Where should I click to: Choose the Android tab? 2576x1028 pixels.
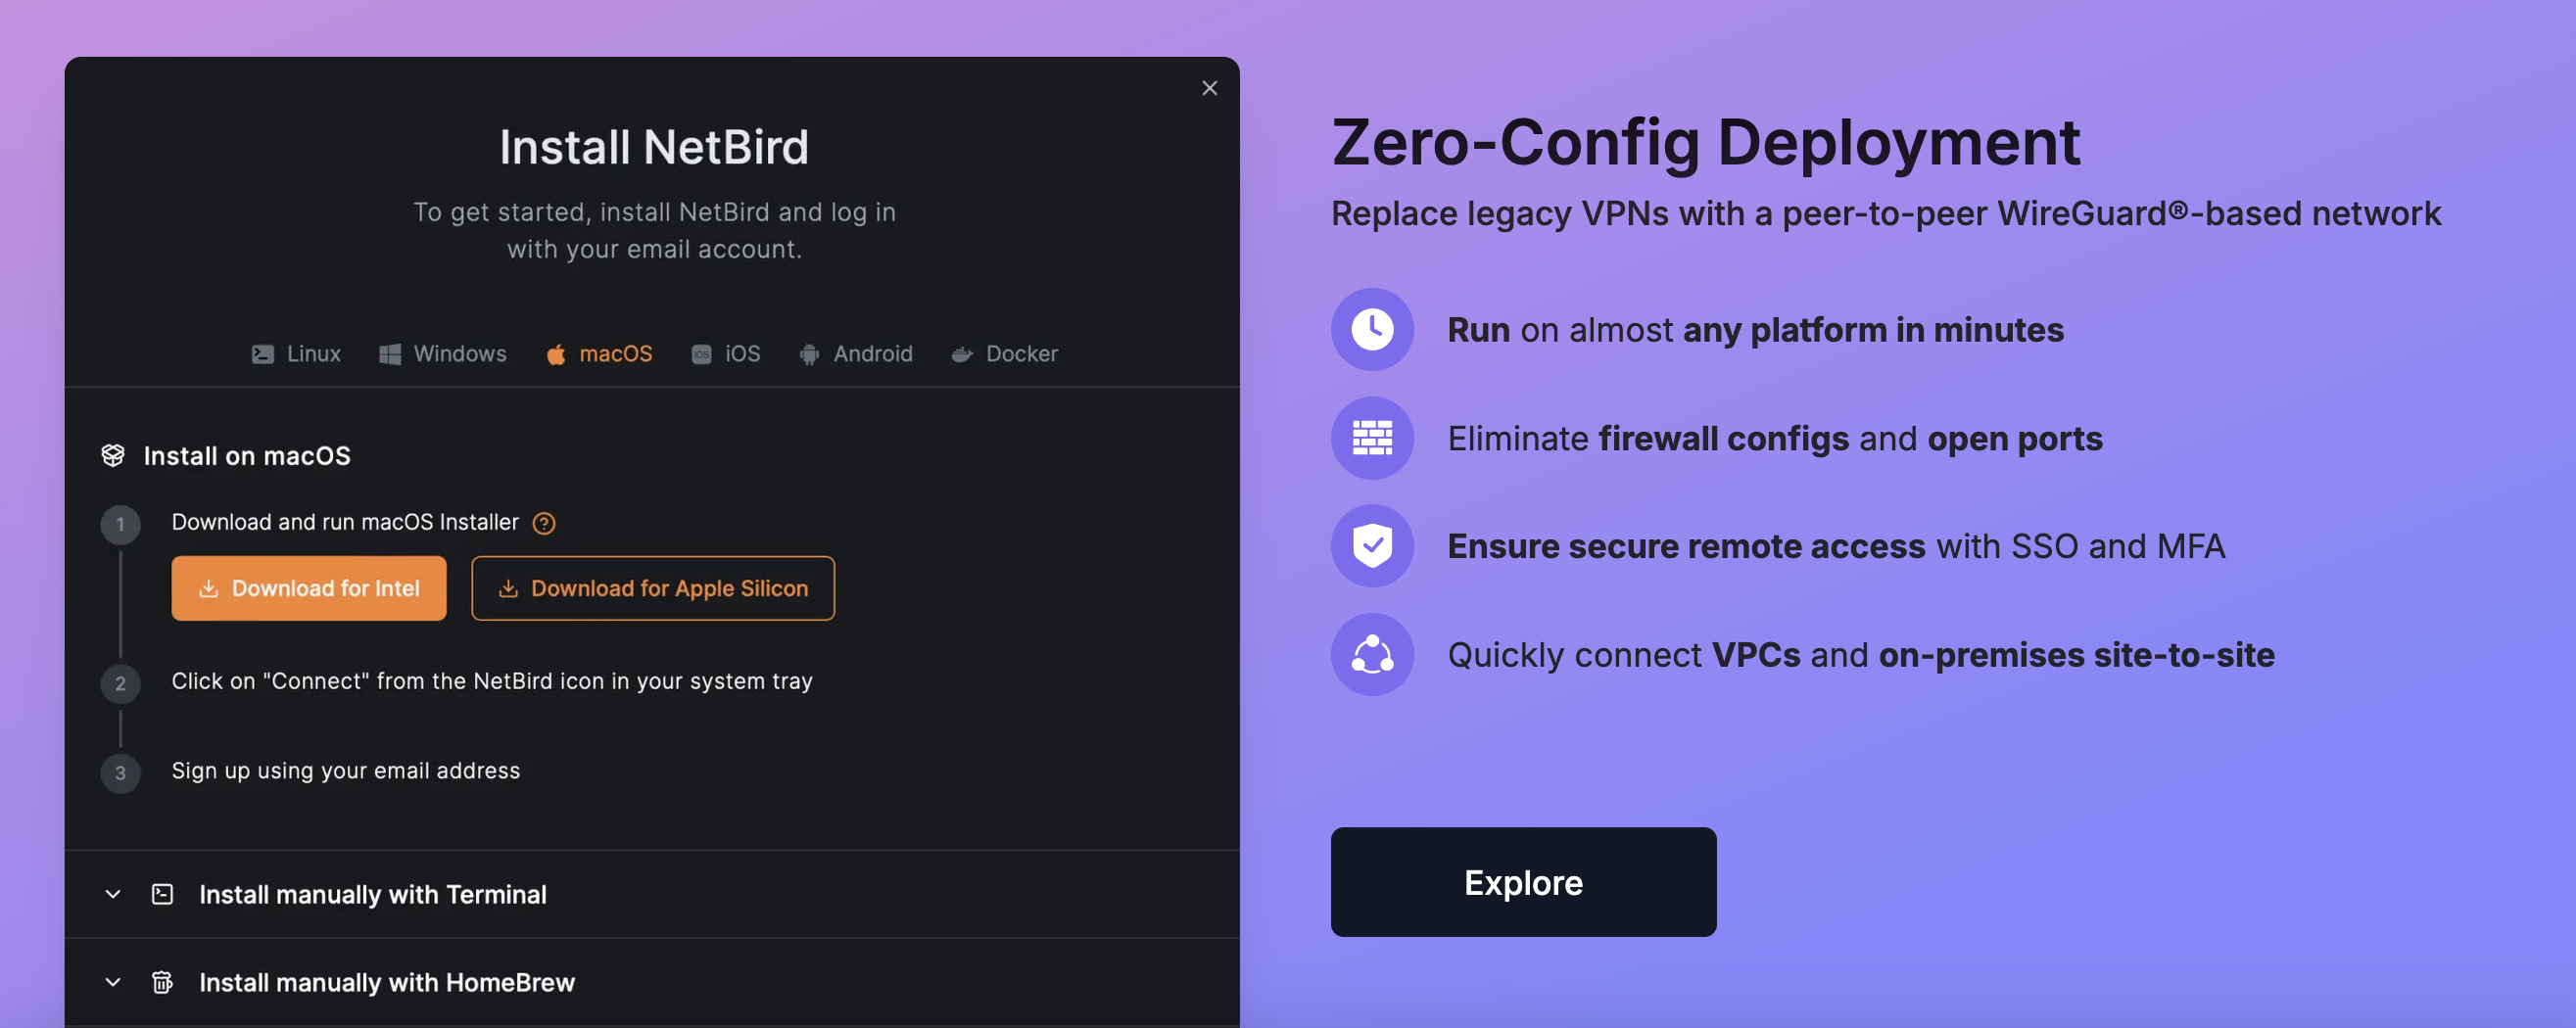click(856, 354)
